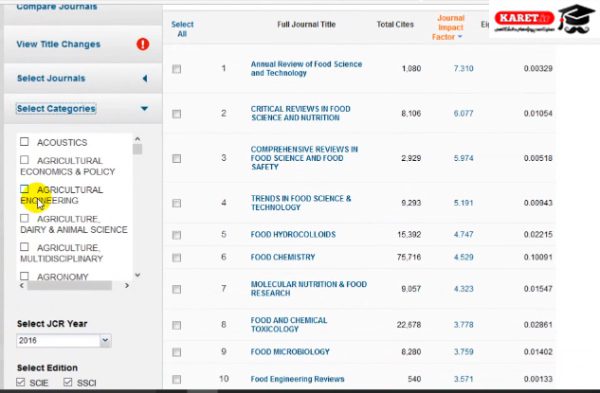Click the Total Cites column header

coord(395,24)
